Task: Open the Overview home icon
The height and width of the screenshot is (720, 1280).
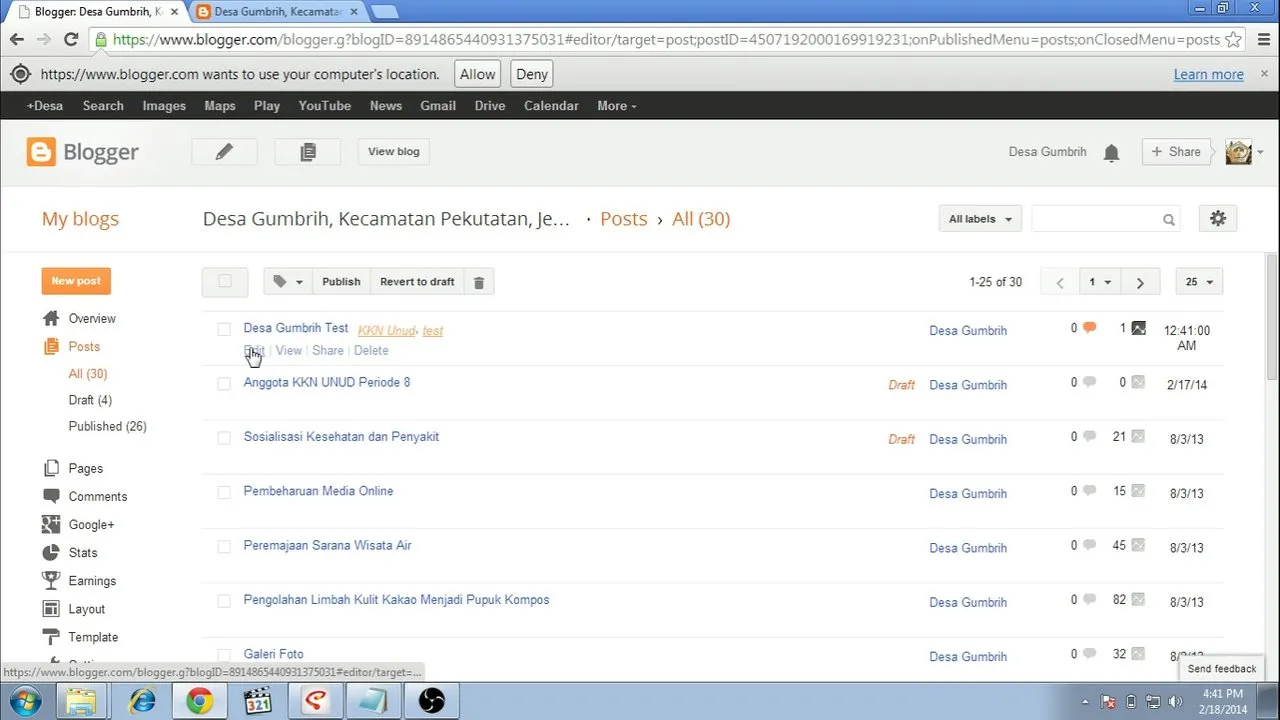Action: point(52,319)
